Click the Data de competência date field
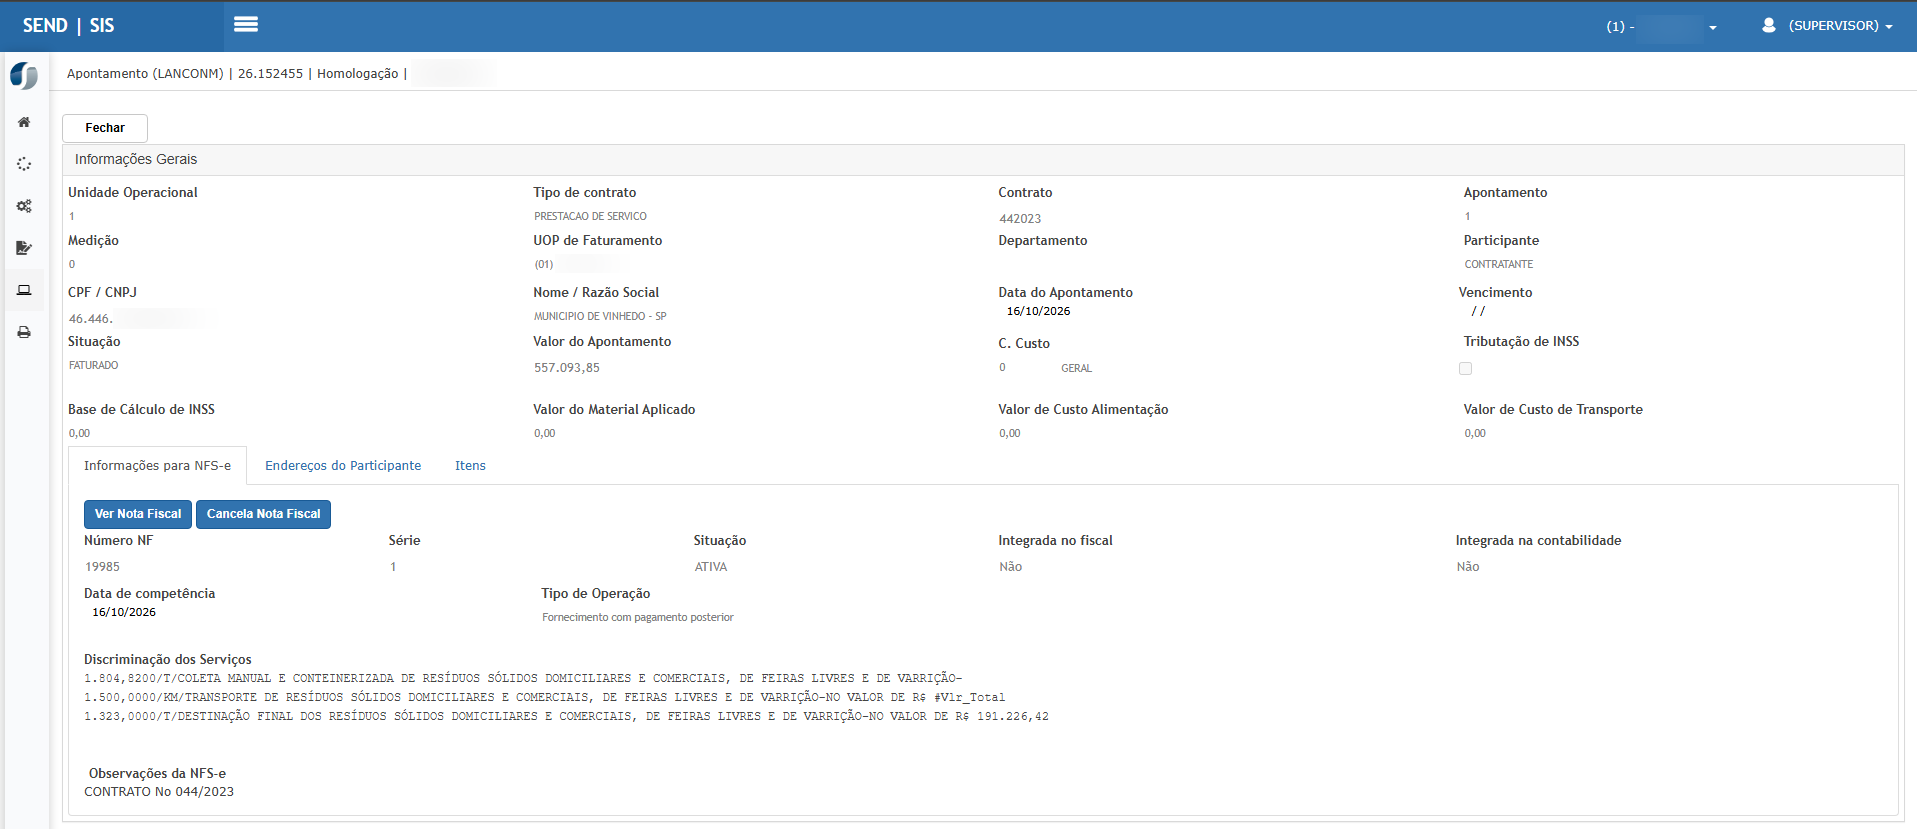 click(124, 612)
